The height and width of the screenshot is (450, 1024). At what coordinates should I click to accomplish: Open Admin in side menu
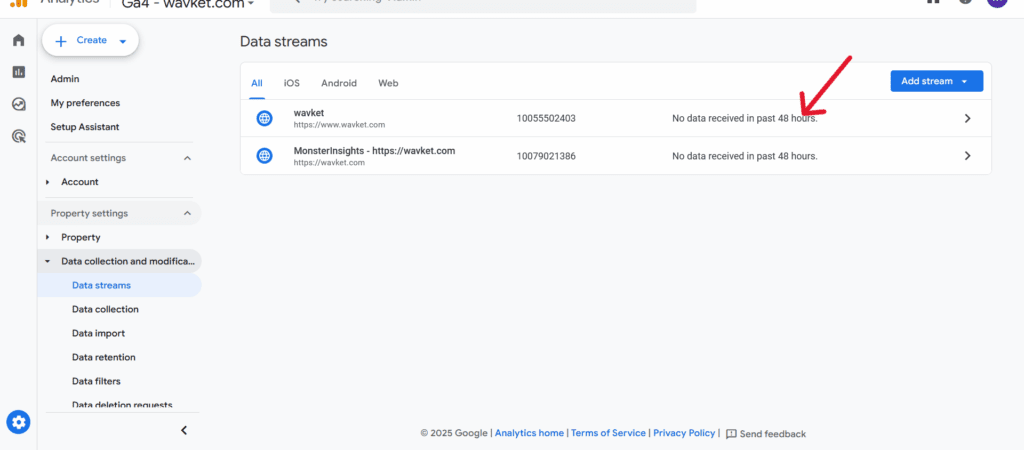coord(65,79)
